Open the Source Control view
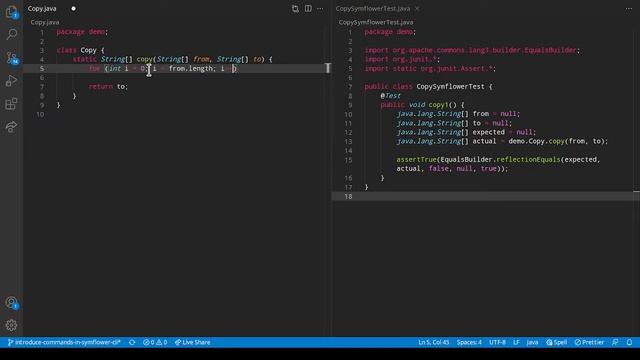The width and height of the screenshot is (640, 360). click(x=11, y=58)
